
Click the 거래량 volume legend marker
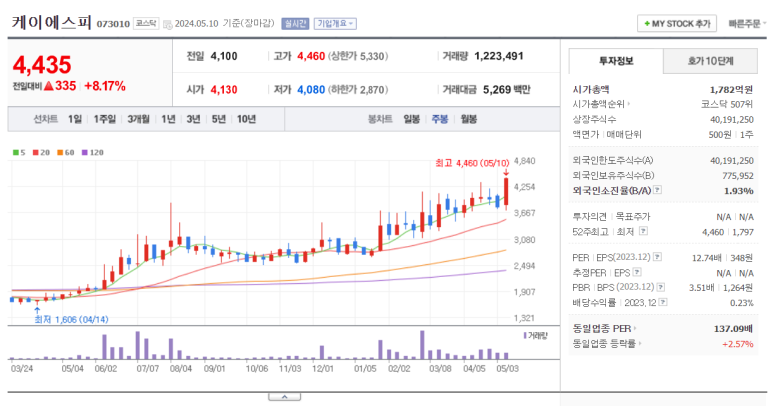pos(535,336)
